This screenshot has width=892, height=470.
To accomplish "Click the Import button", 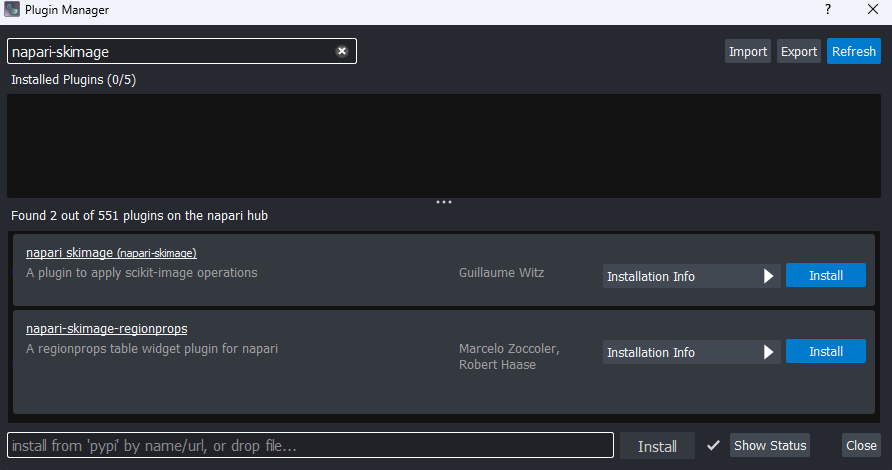I will [x=748, y=51].
